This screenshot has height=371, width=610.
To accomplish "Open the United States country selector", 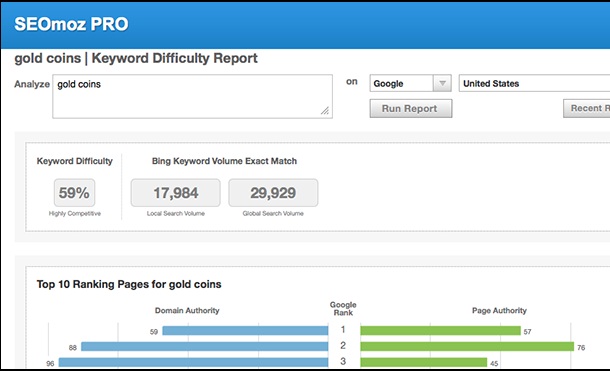I will tap(534, 83).
